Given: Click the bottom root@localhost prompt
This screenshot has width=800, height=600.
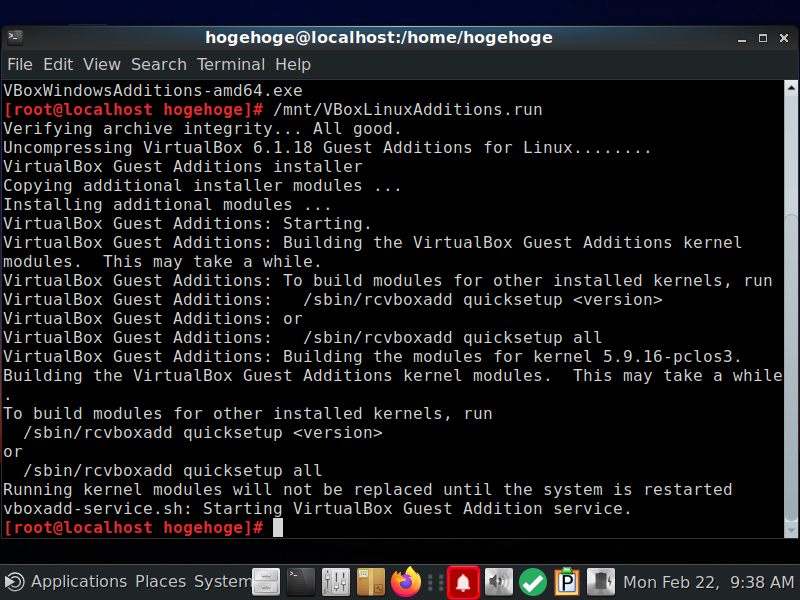Looking at the screenshot, I should click(x=134, y=528).
